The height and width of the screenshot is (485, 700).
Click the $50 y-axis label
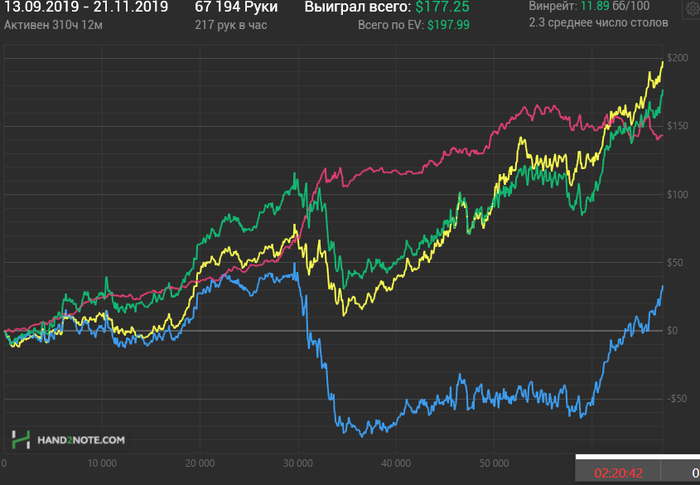click(x=675, y=262)
